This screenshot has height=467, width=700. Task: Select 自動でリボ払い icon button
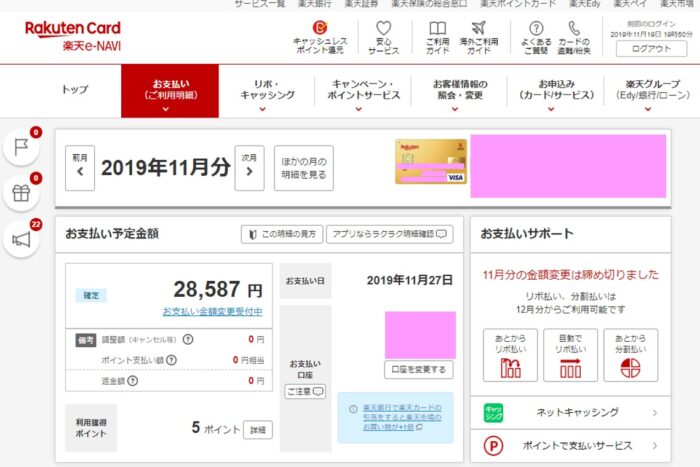click(x=570, y=355)
